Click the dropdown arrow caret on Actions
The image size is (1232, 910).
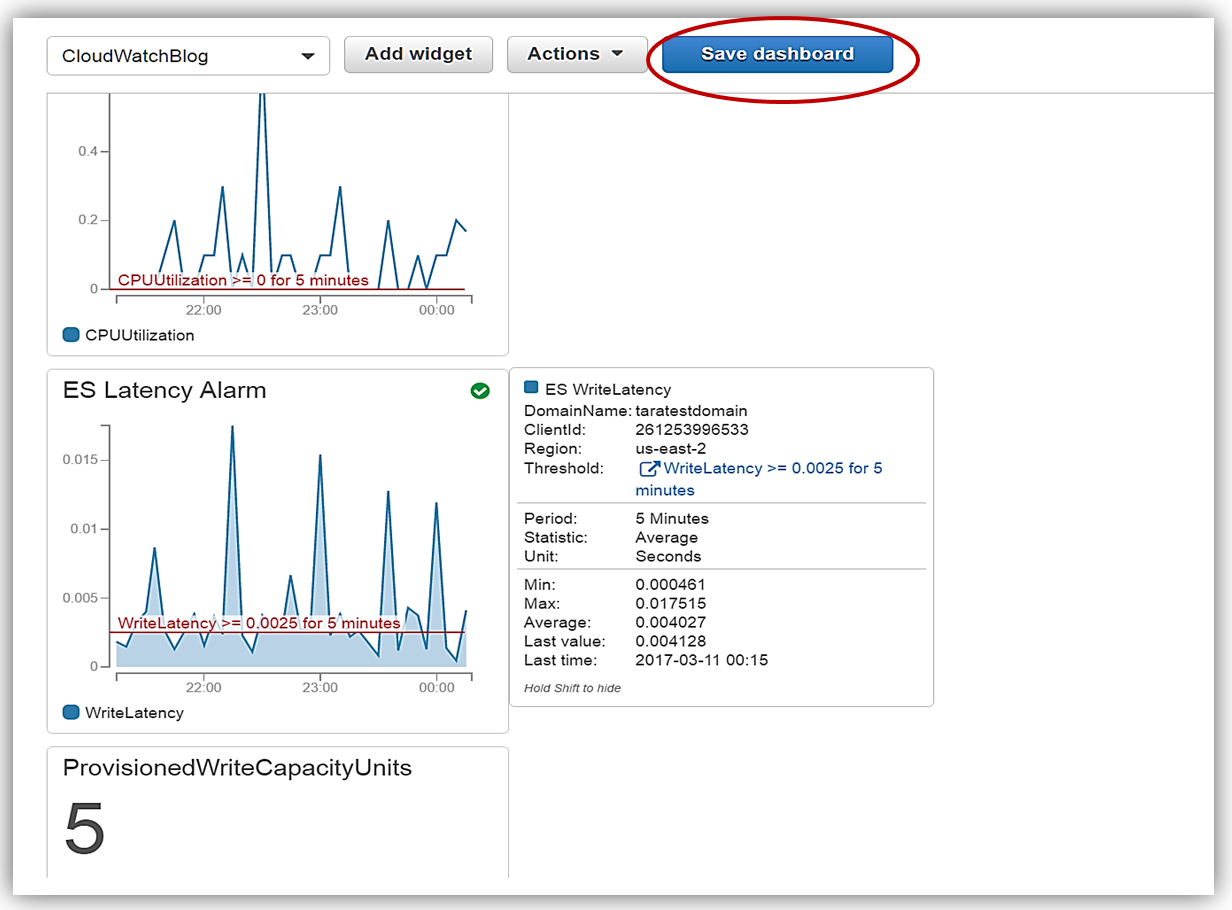click(616, 54)
